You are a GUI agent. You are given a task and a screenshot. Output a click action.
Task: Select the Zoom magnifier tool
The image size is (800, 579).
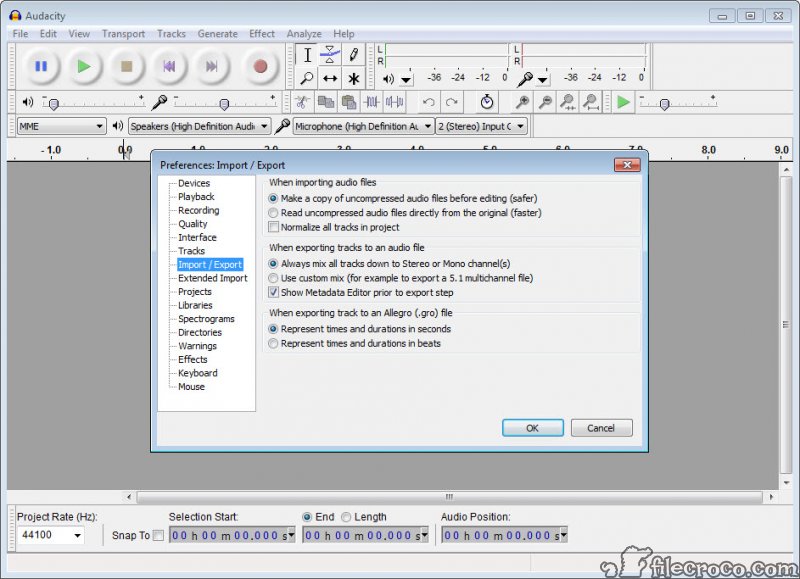point(307,78)
